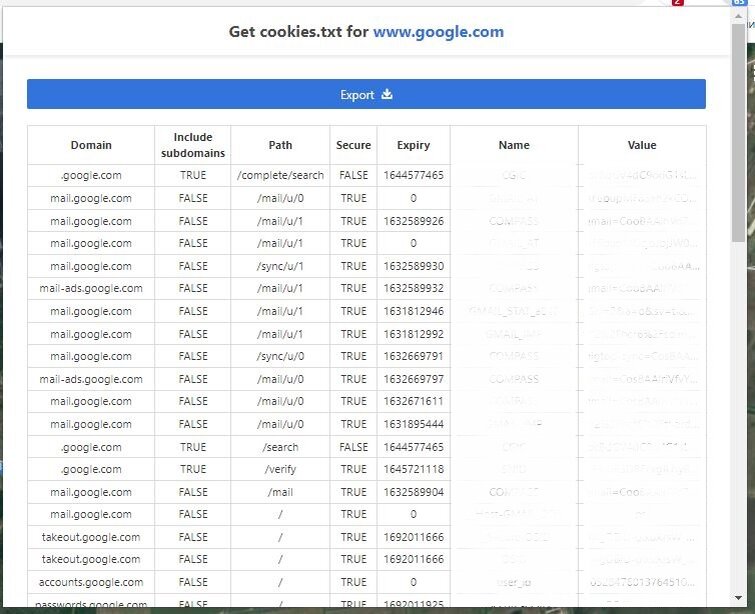755x614 pixels.
Task: Select the /sync/u/0 path cell
Action: pyautogui.click(x=280, y=356)
